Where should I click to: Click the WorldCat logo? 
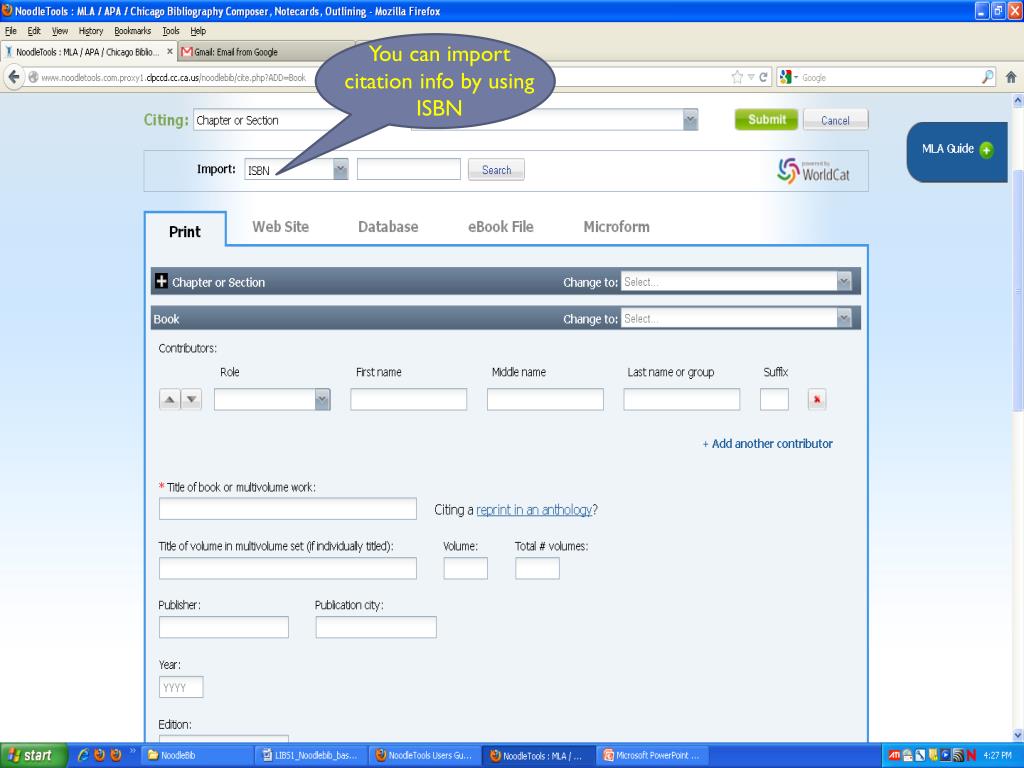pos(814,171)
